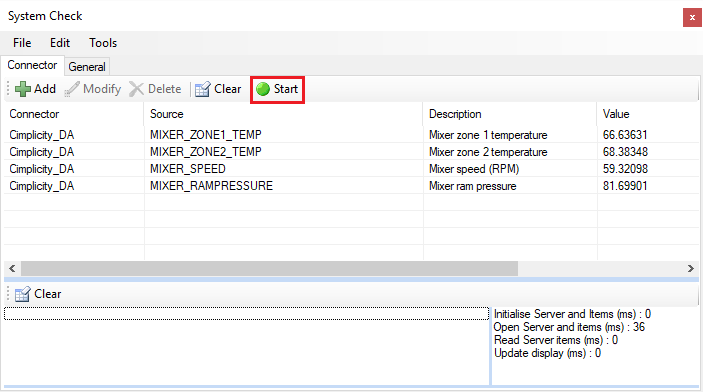
Task: Click 'Update display (ms)' line
Action: pyautogui.click(x=547, y=353)
